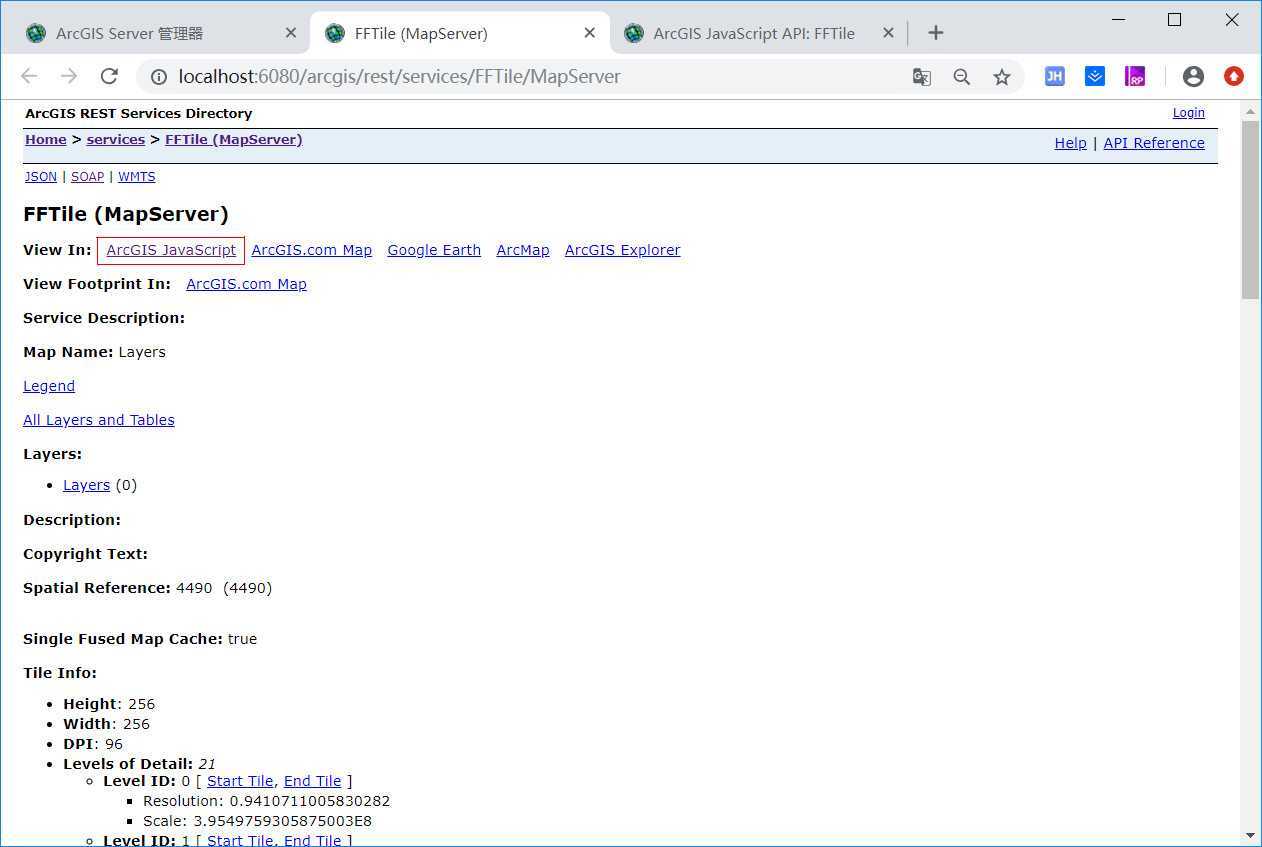Click the Single Fused Map Cache label
The height and width of the screenshot is (847, 1262).
(x=123, y=639)
